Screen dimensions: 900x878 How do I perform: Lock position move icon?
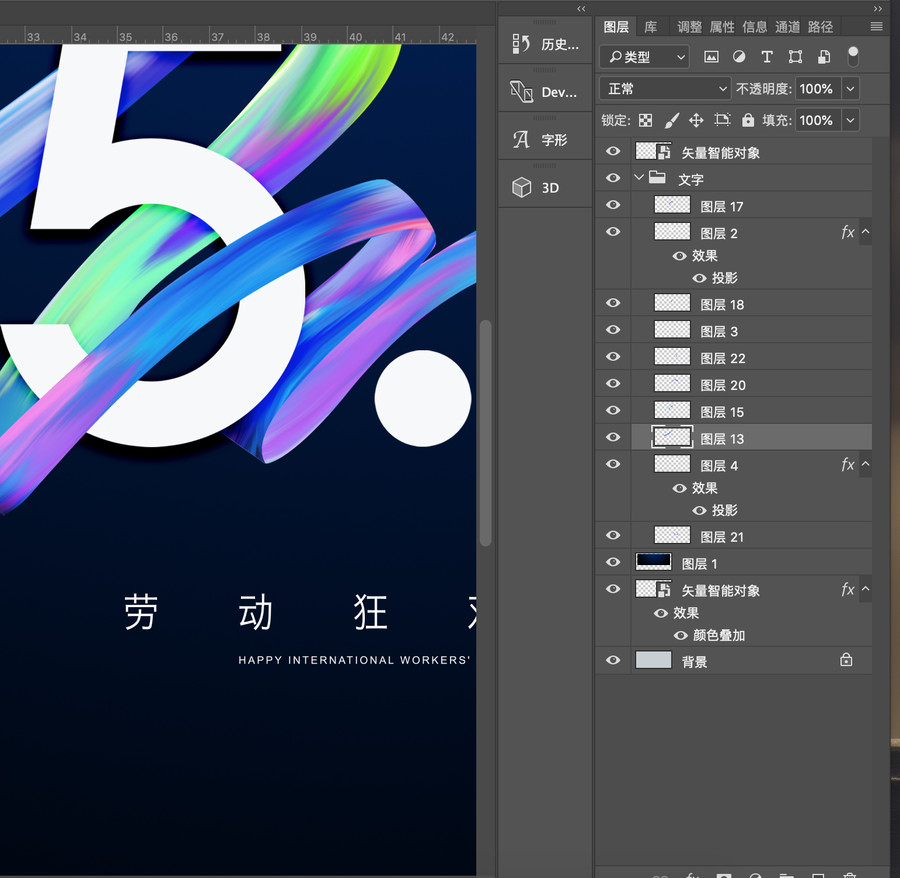[x=696, y=120]
